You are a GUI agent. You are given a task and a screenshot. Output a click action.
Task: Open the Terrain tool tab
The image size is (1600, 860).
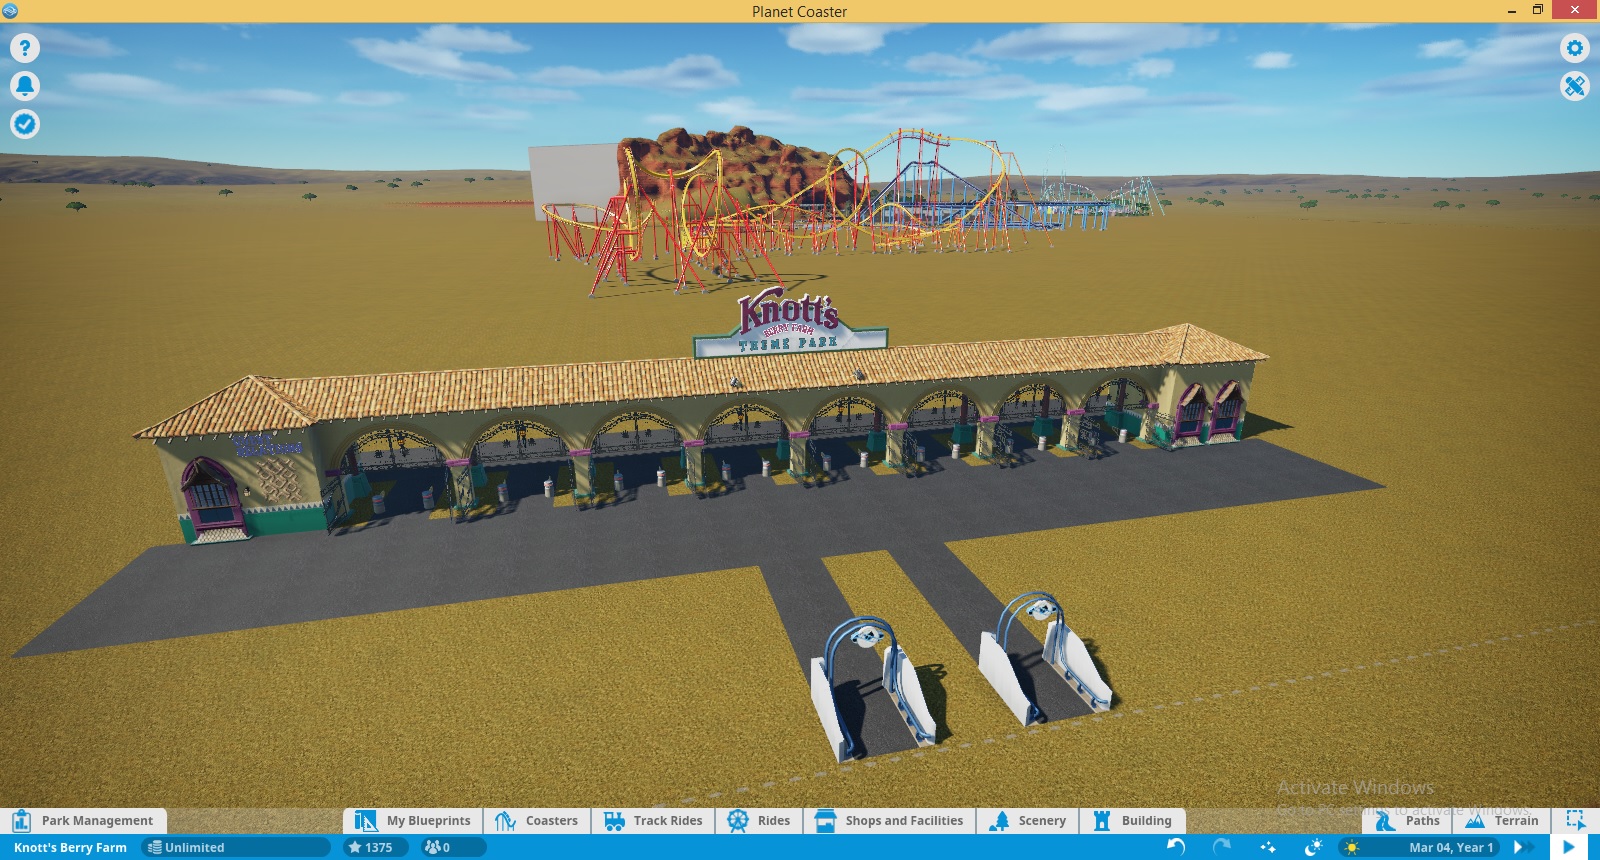click(1501, 821)
